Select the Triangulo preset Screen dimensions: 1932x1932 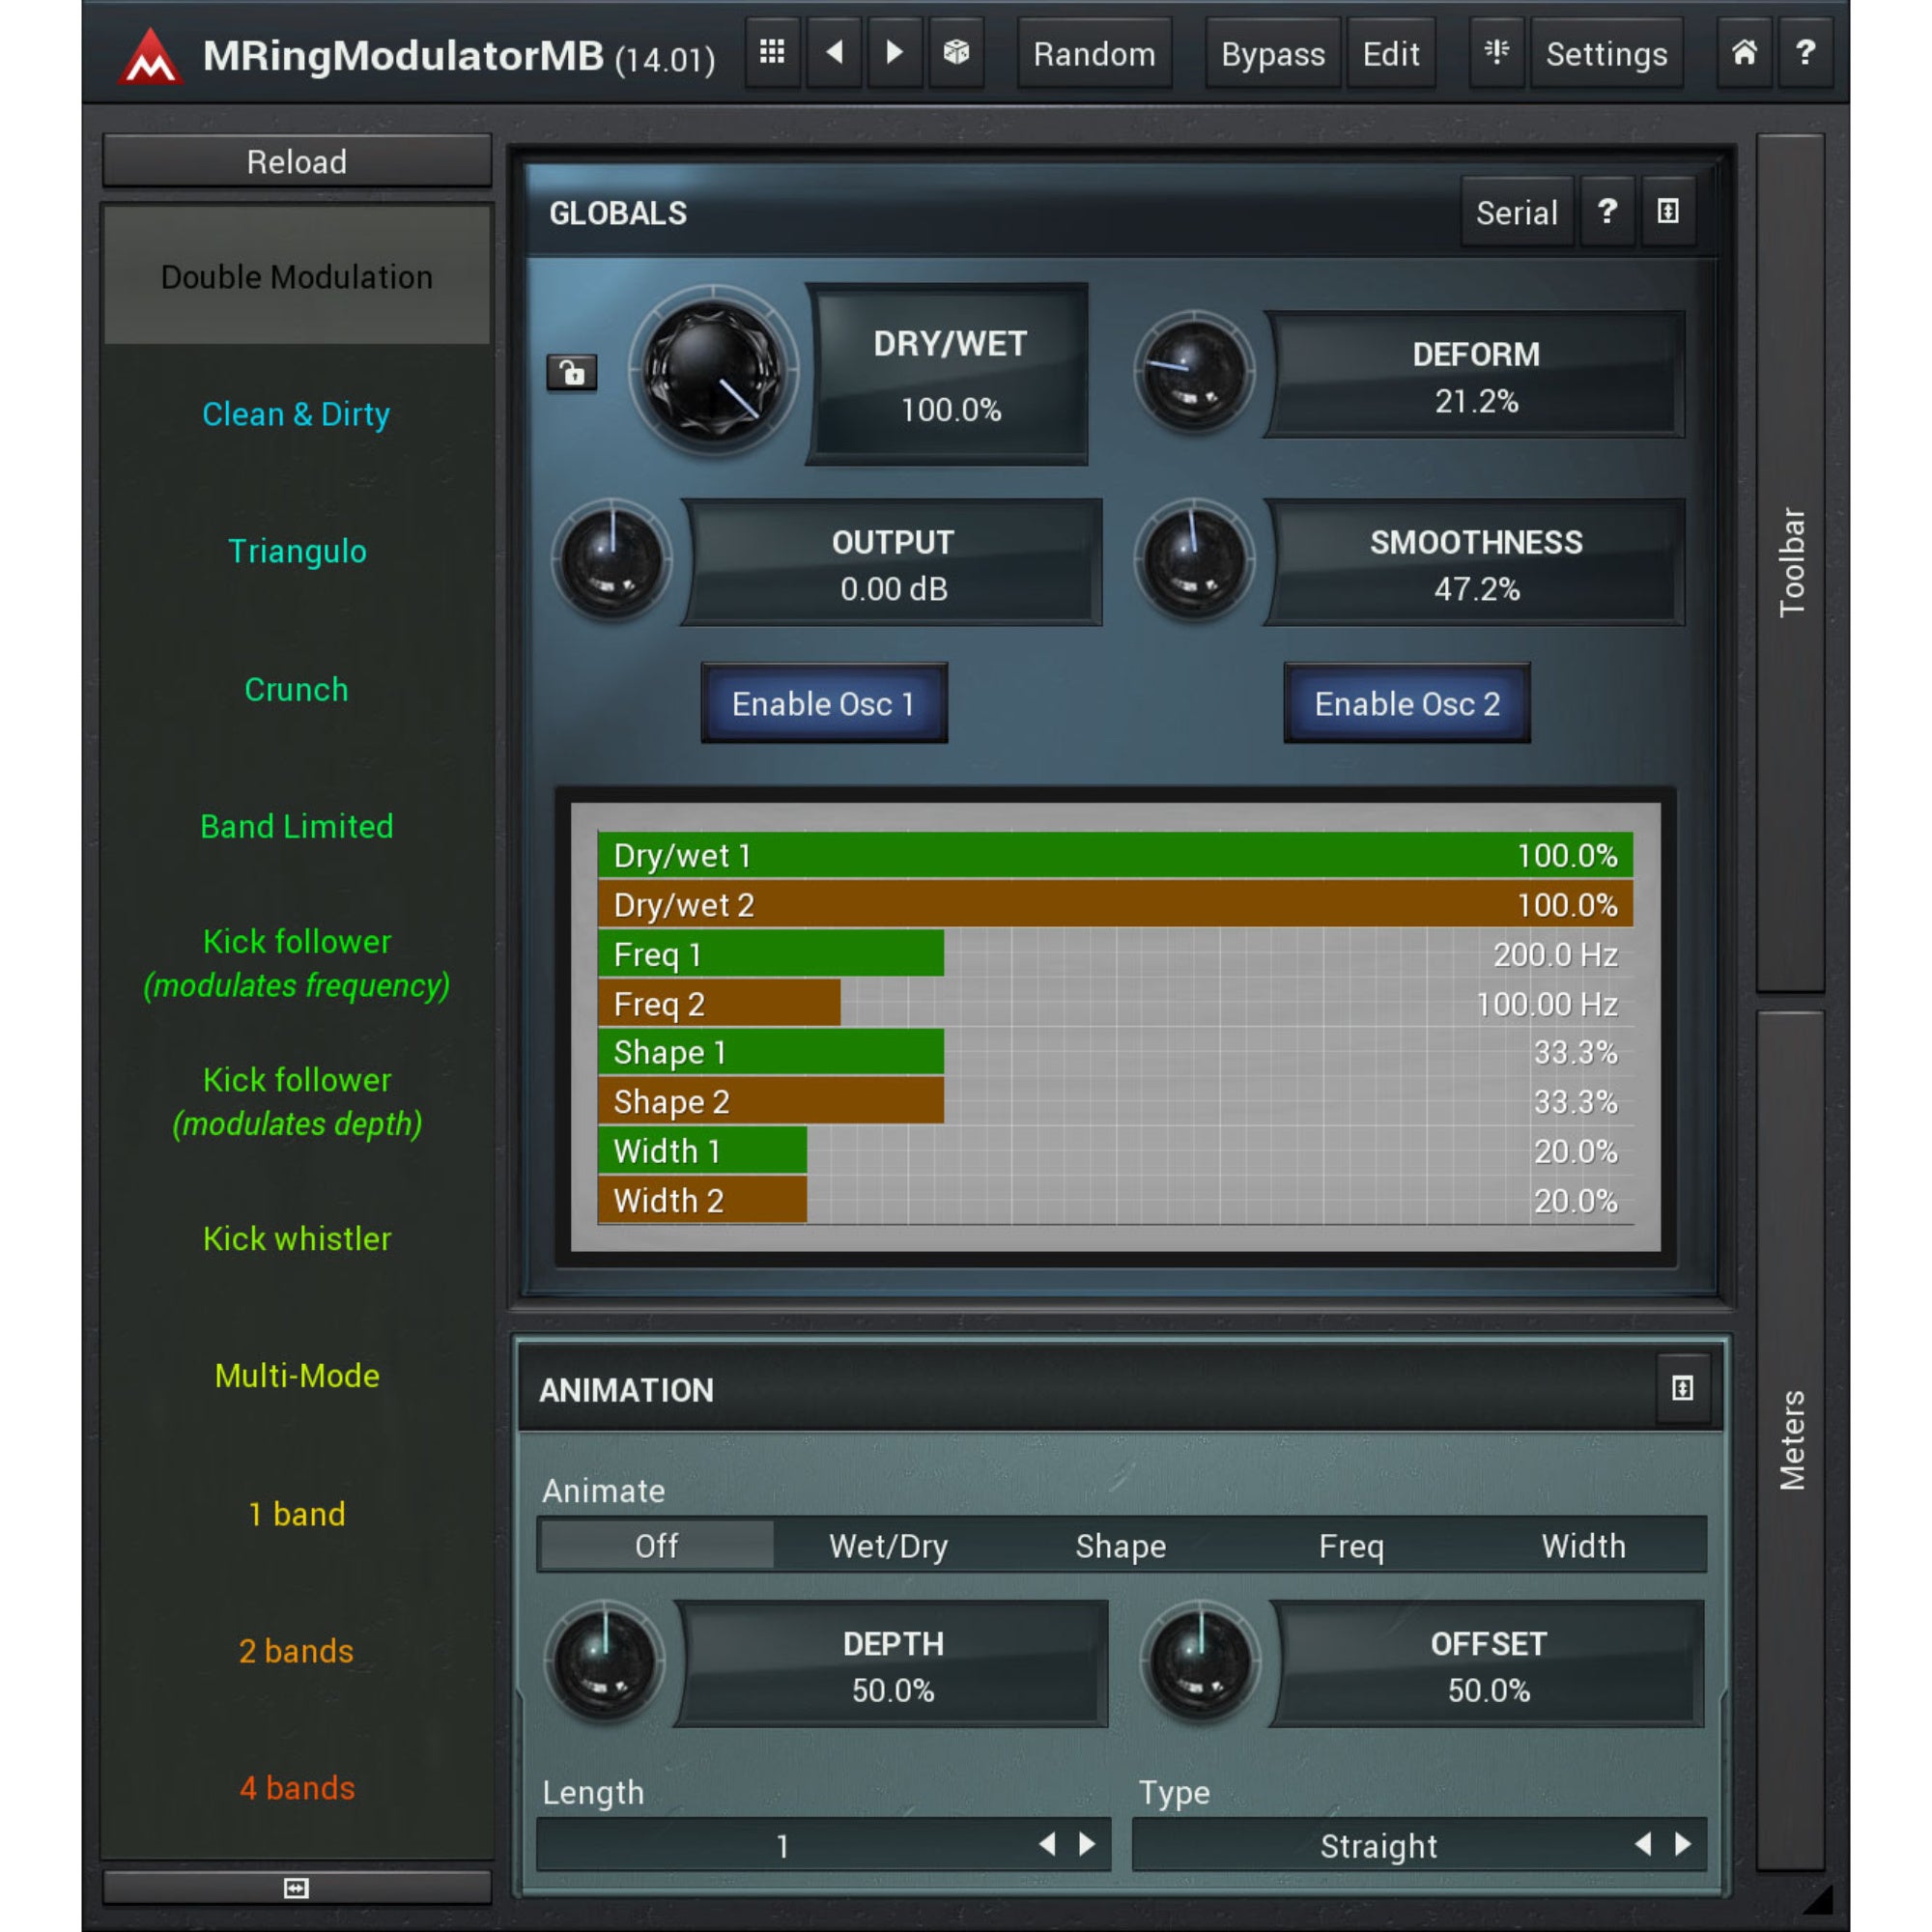[297, 550]
